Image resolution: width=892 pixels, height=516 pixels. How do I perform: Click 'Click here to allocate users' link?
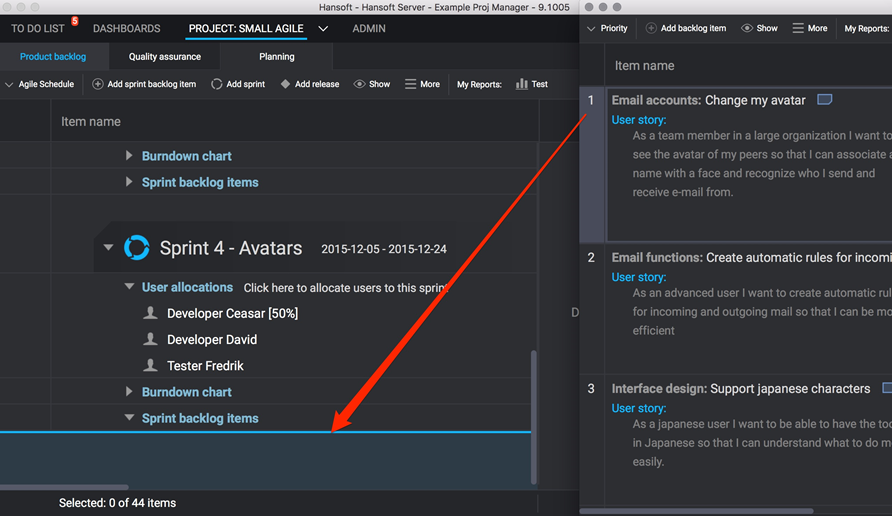344,288
